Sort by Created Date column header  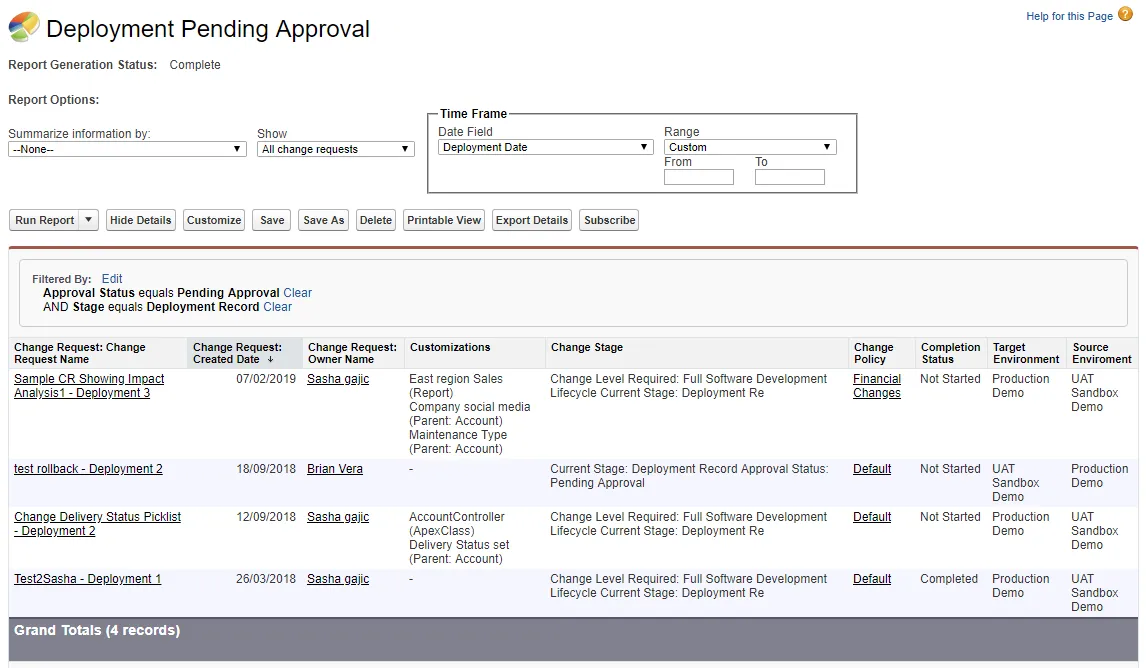pos(238,353)
